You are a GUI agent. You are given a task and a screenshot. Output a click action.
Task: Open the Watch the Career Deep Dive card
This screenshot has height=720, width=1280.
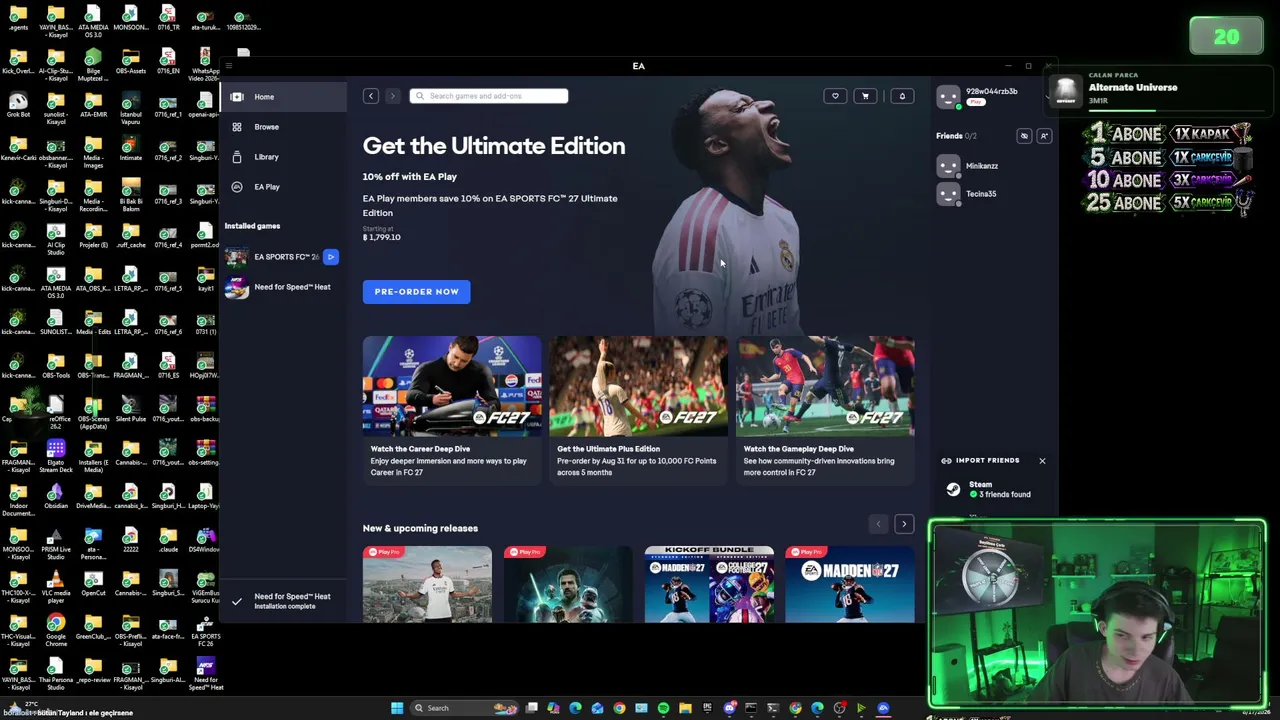[452, 410]
